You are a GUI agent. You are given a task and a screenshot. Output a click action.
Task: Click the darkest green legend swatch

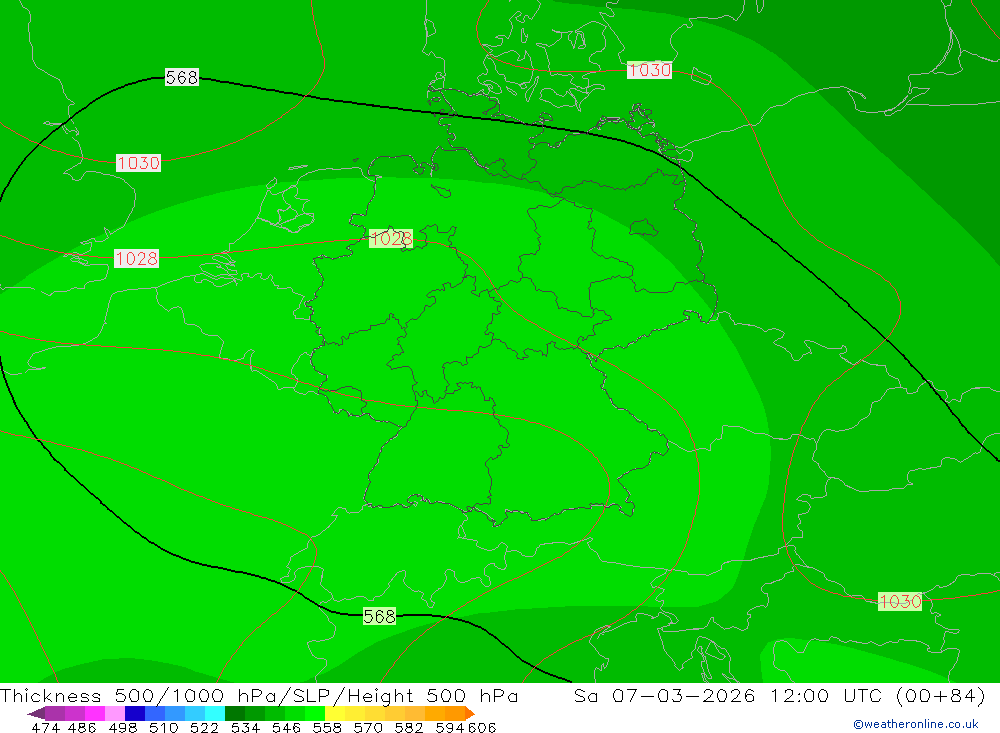tap(235, 713)
